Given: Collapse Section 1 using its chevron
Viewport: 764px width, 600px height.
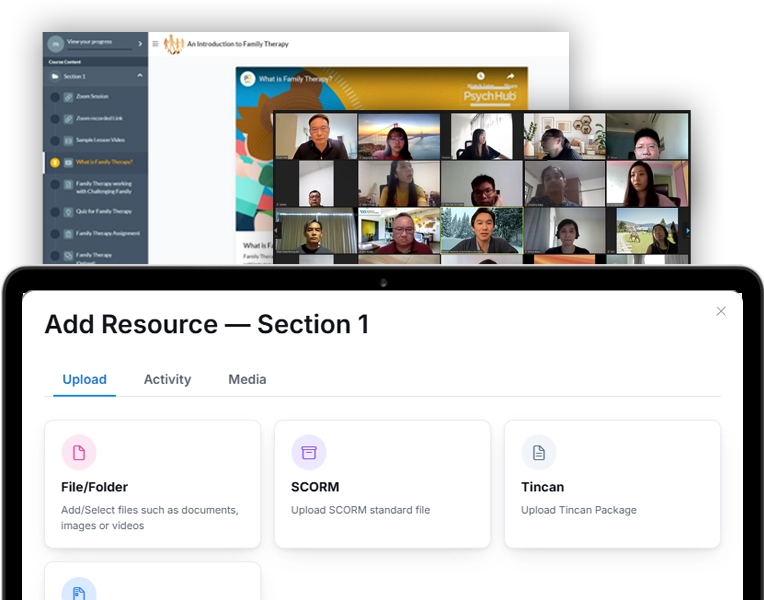Looking at the screenshot, I should tap(140, 76).
